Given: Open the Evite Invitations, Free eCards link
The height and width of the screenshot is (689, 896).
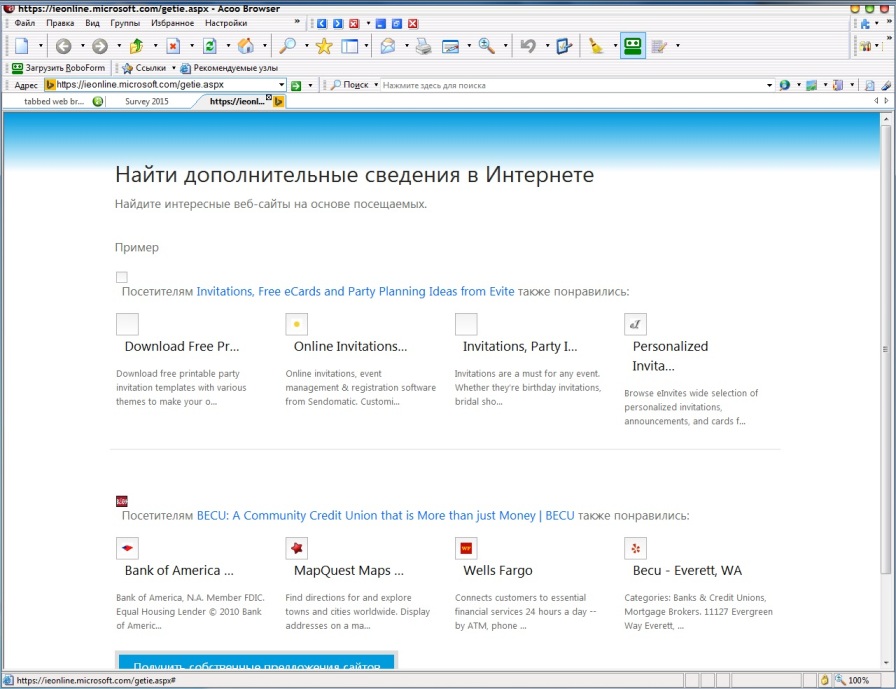Looking at the screenshot, I should [355, 291].
